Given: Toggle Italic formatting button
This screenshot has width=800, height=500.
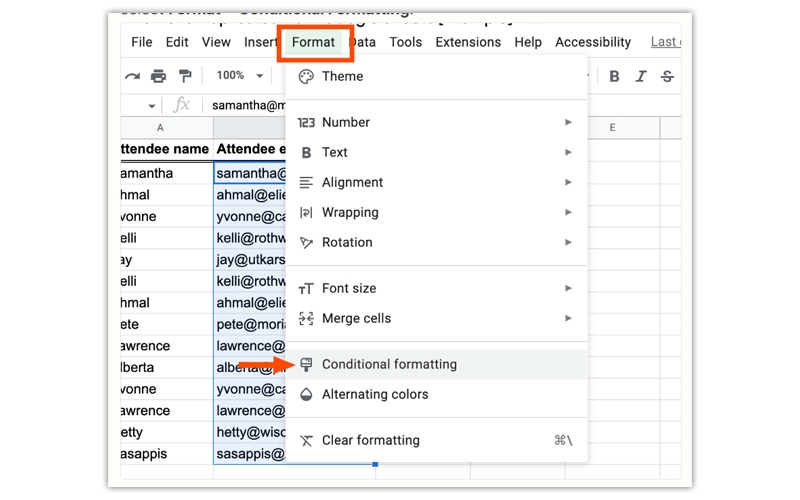Looking at the screenshot, I should coord(641,76).
